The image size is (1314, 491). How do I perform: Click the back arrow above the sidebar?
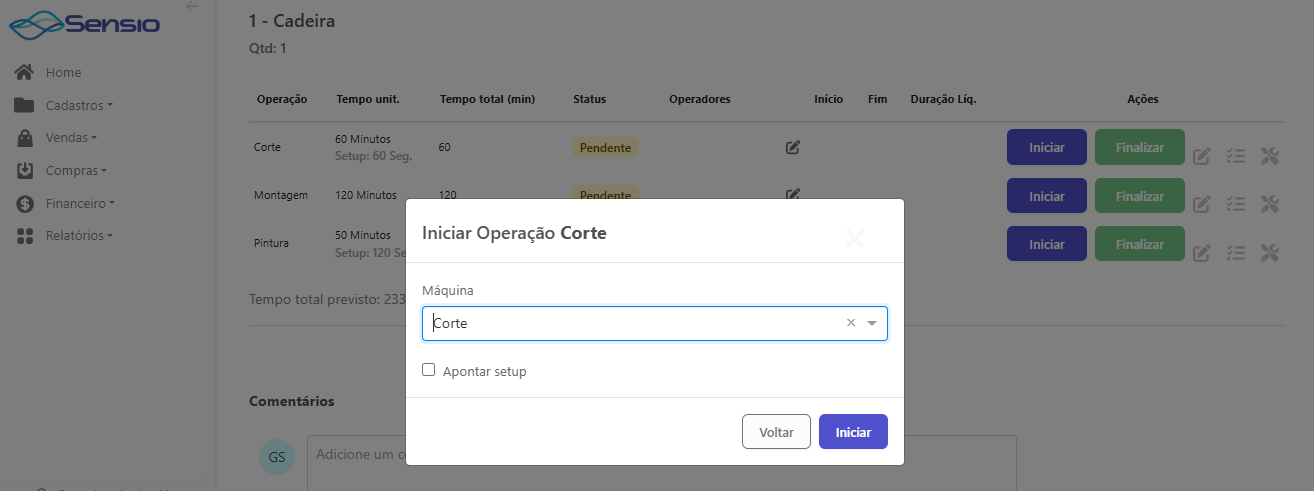point(192,6)
